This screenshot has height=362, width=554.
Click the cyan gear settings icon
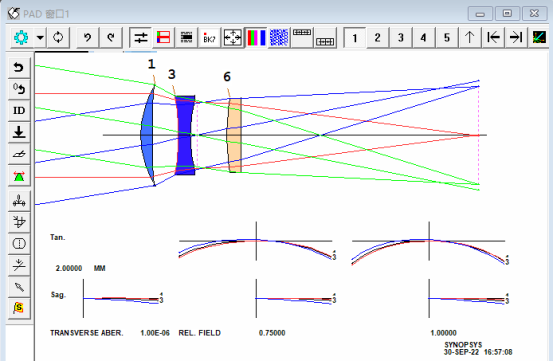[x=21, y=37]
